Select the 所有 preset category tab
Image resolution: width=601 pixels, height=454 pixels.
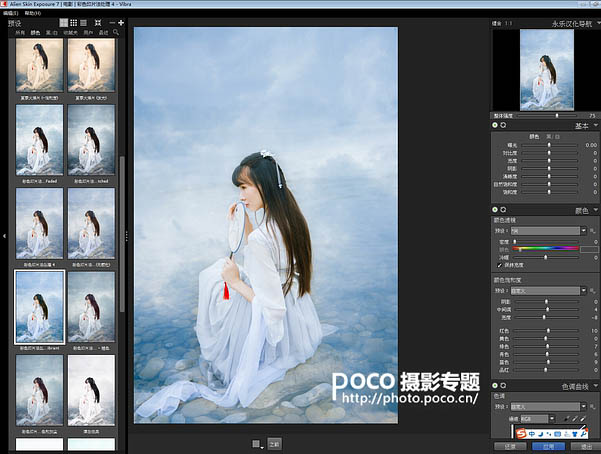coord(20,33)
